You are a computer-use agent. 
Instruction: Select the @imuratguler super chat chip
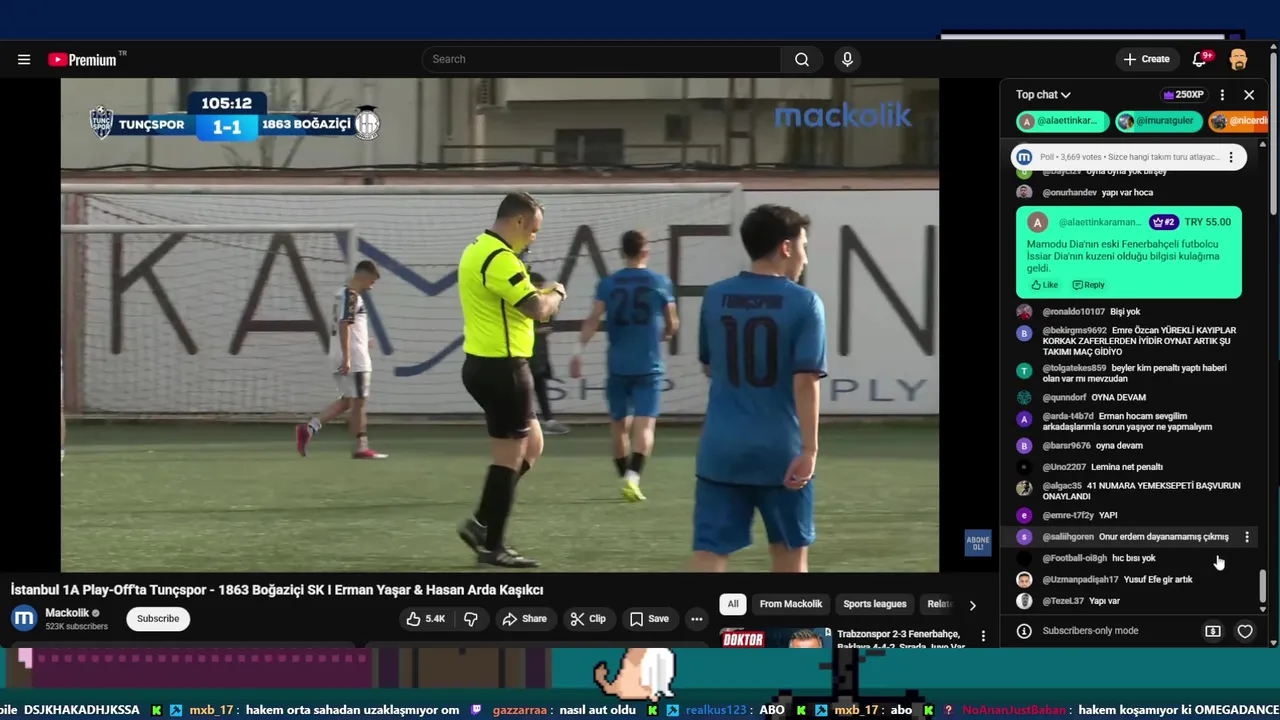[x=1158, y=121]
